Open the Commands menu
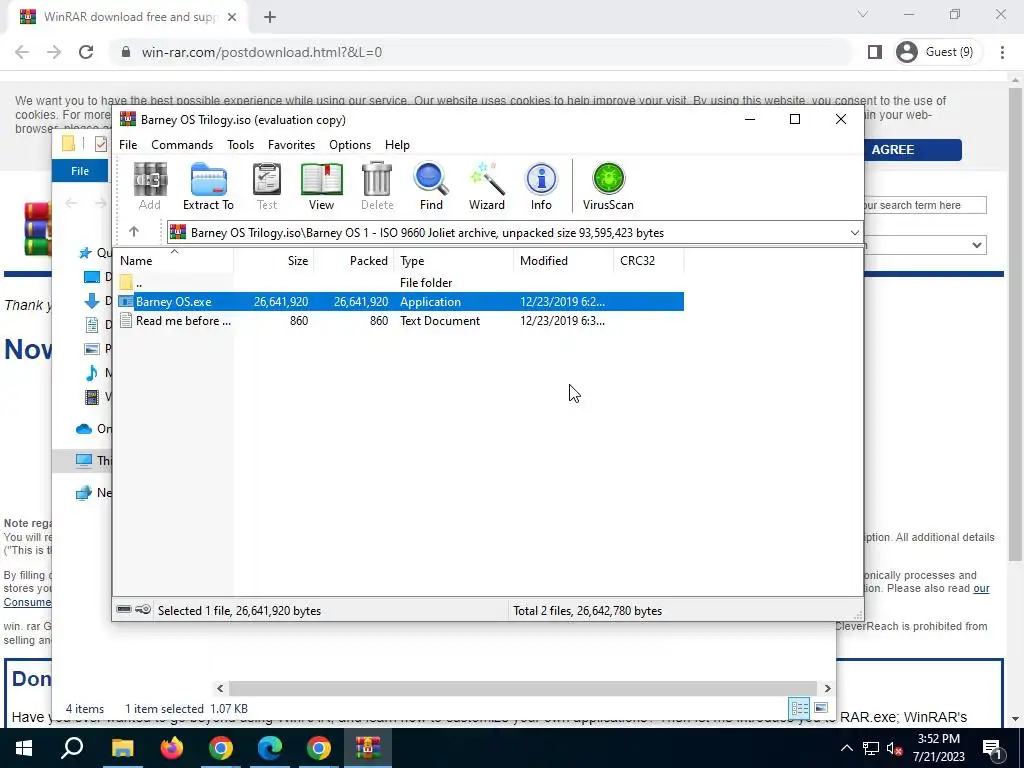The height and width of the screenshot is (768, 1024). pos(182,144)
